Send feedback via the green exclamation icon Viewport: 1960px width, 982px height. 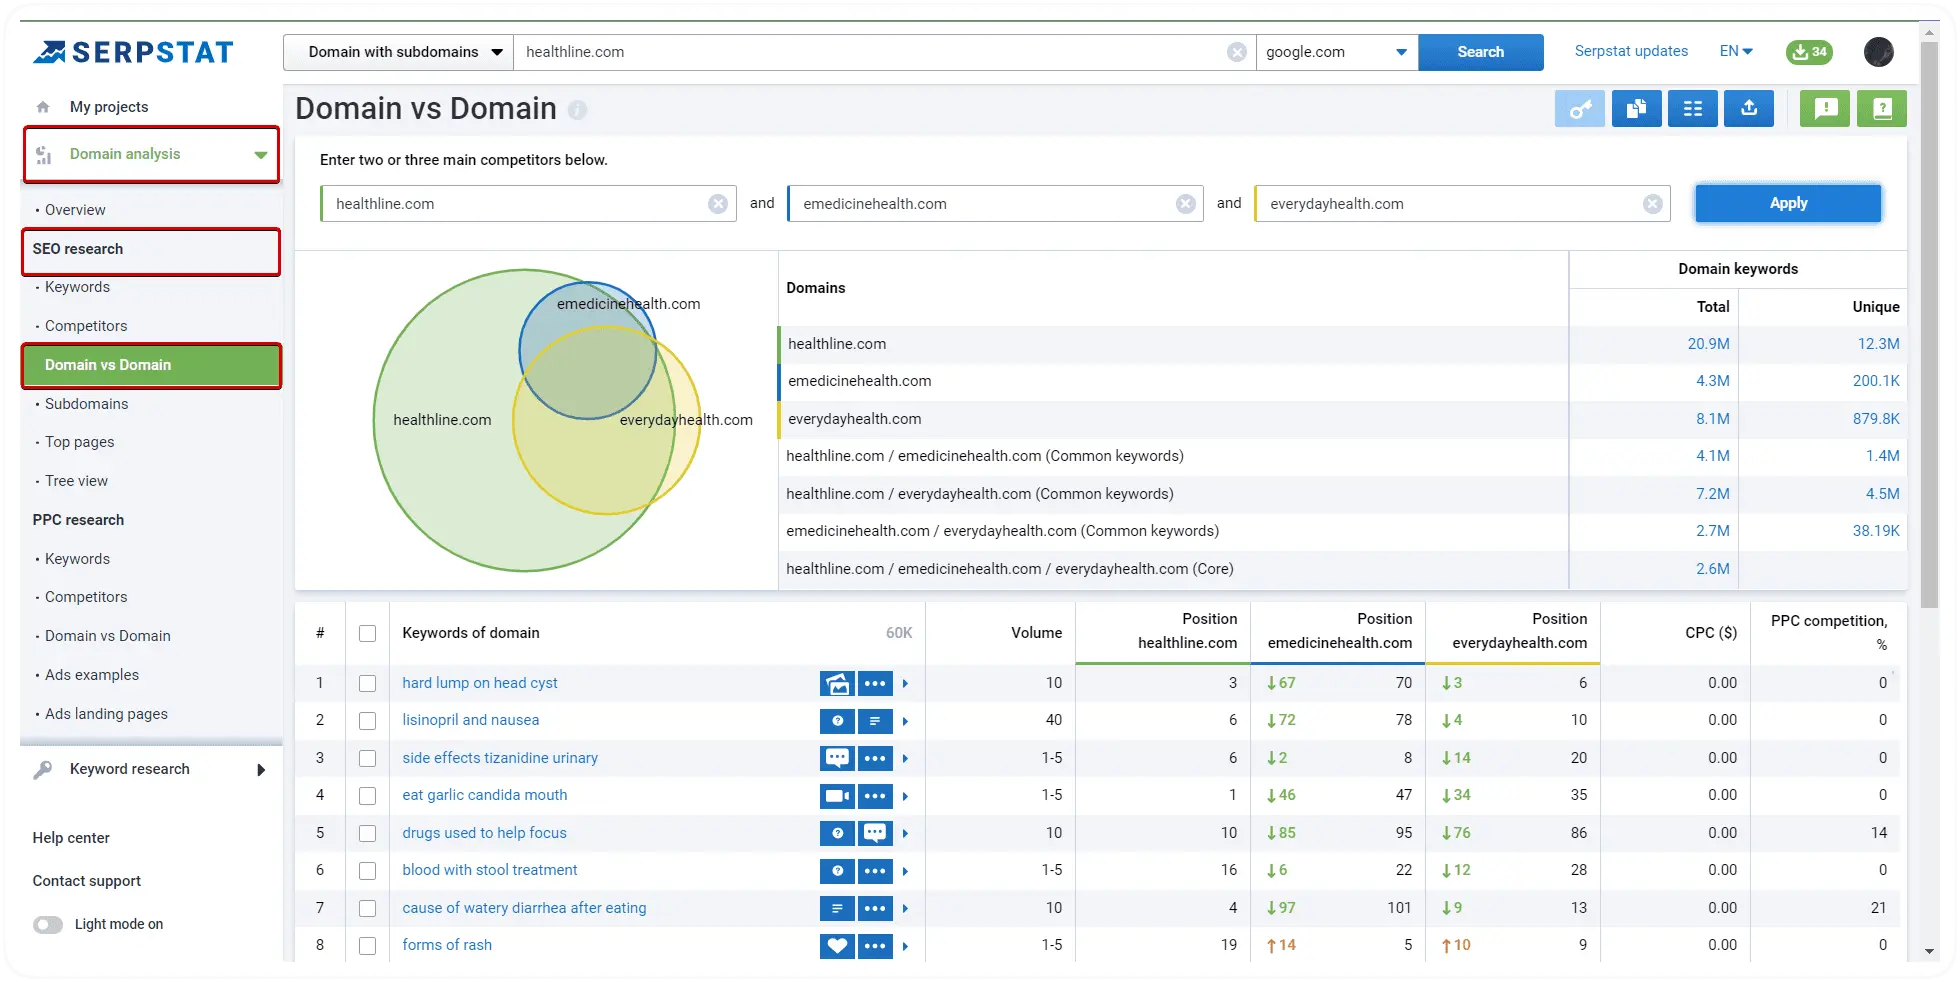click(1824, 108)
